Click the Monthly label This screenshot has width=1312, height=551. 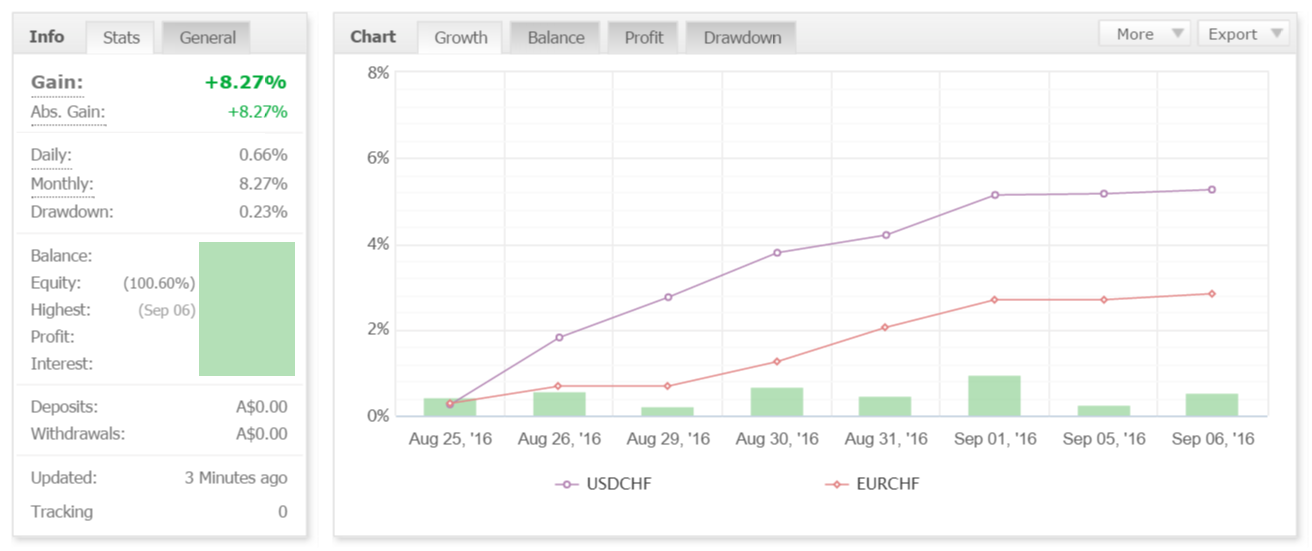tap(62, 184)
